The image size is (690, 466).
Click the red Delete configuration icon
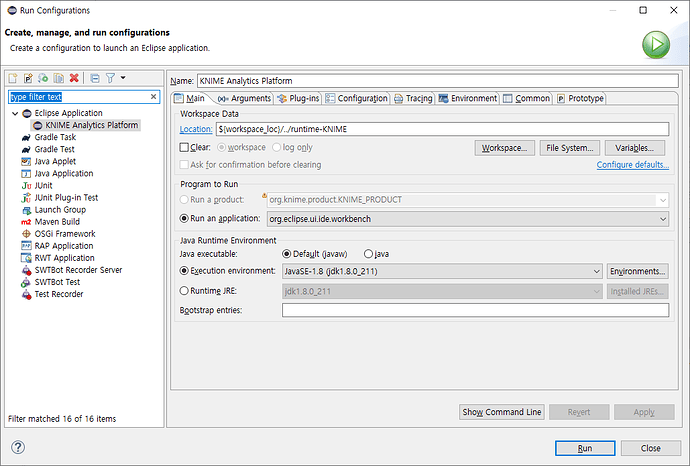coord(74,78)
